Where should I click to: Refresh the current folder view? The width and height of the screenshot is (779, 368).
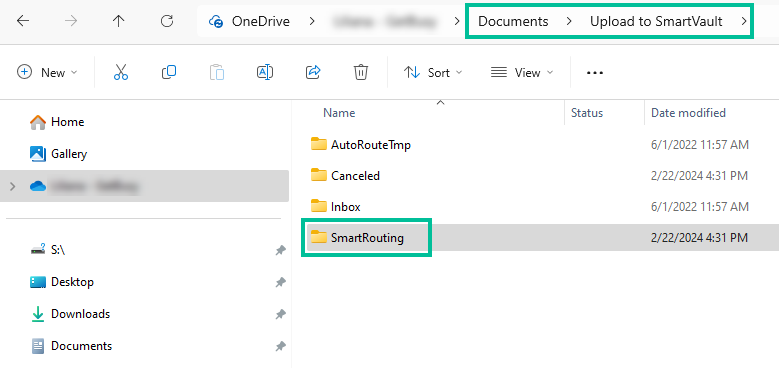click(x=167, y=21)
